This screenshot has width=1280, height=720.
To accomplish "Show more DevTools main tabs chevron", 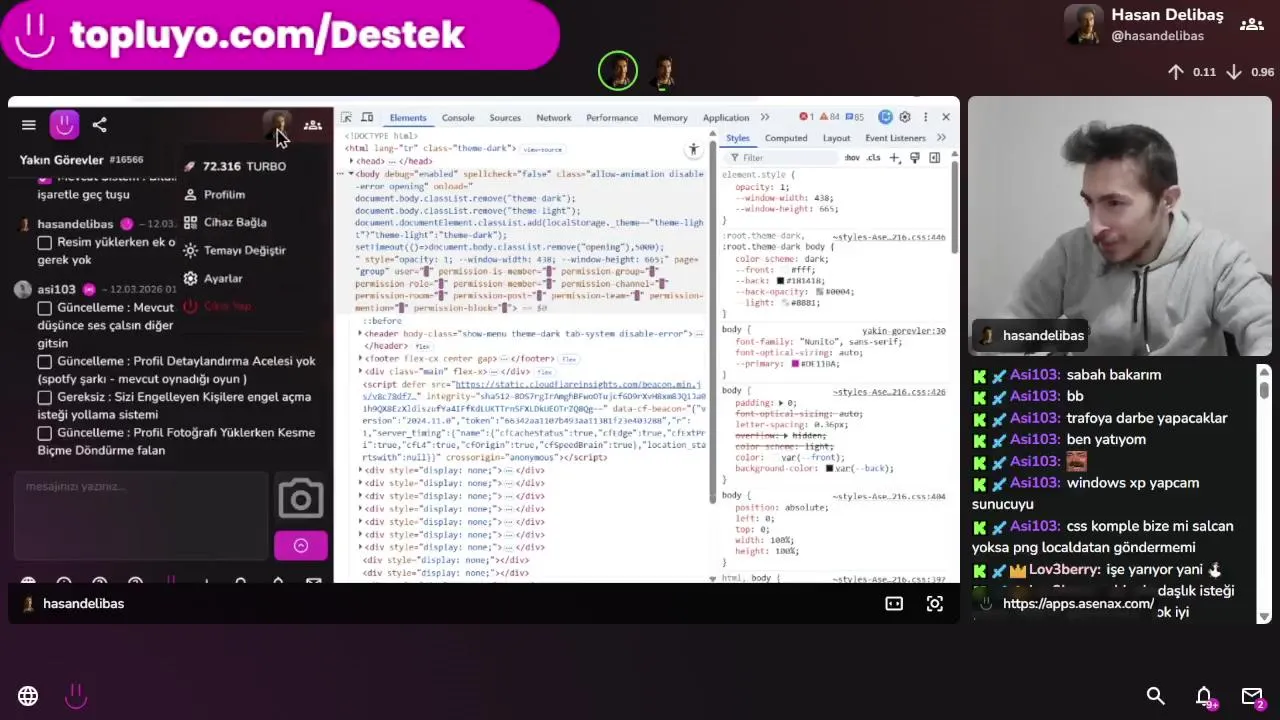I will coord(765,117).
